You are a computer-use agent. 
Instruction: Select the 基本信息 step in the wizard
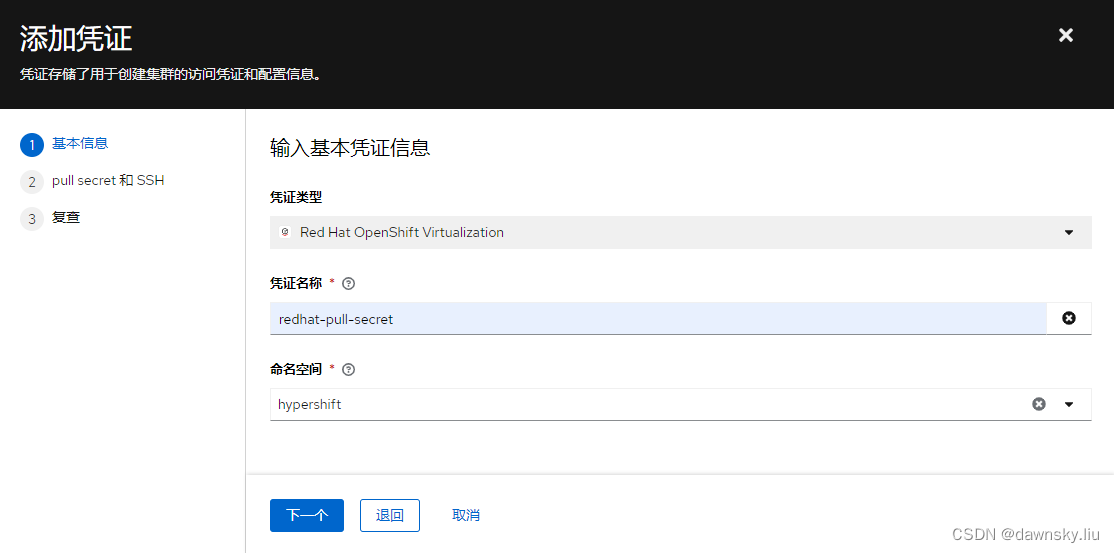pyautogui.click(x=80, y=144)
